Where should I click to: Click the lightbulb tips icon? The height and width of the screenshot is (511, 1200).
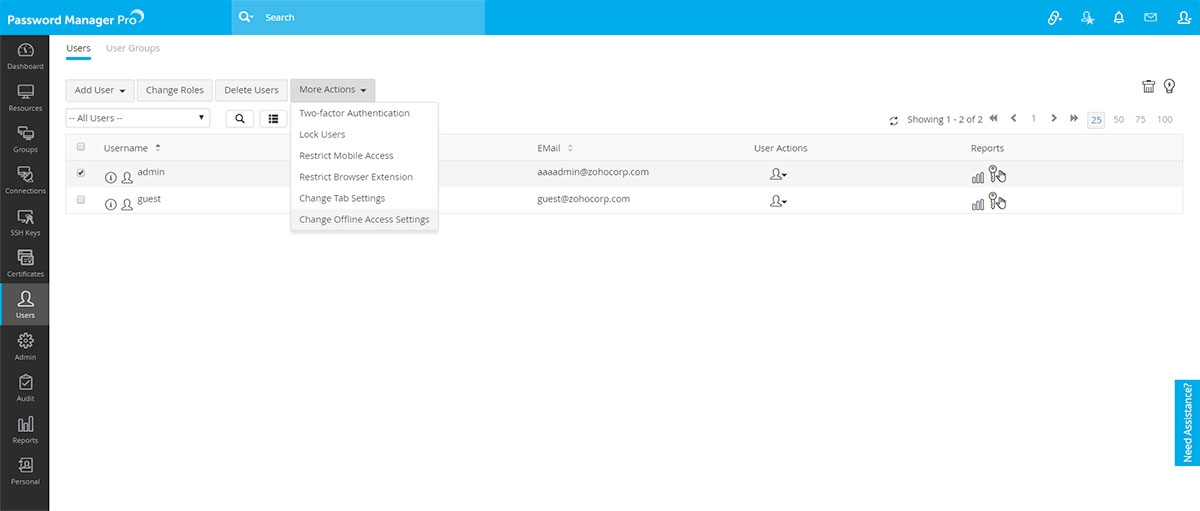(x=1169, y=87)
